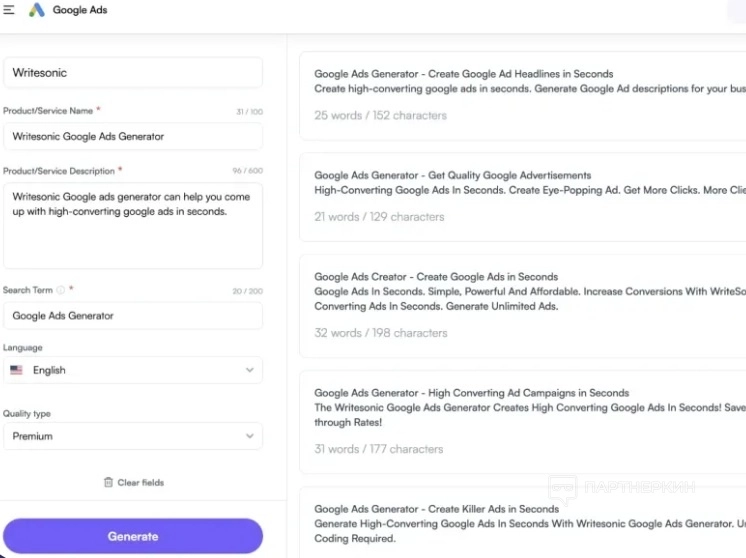Click into the Product/Service Name field

tap(132, 136)
